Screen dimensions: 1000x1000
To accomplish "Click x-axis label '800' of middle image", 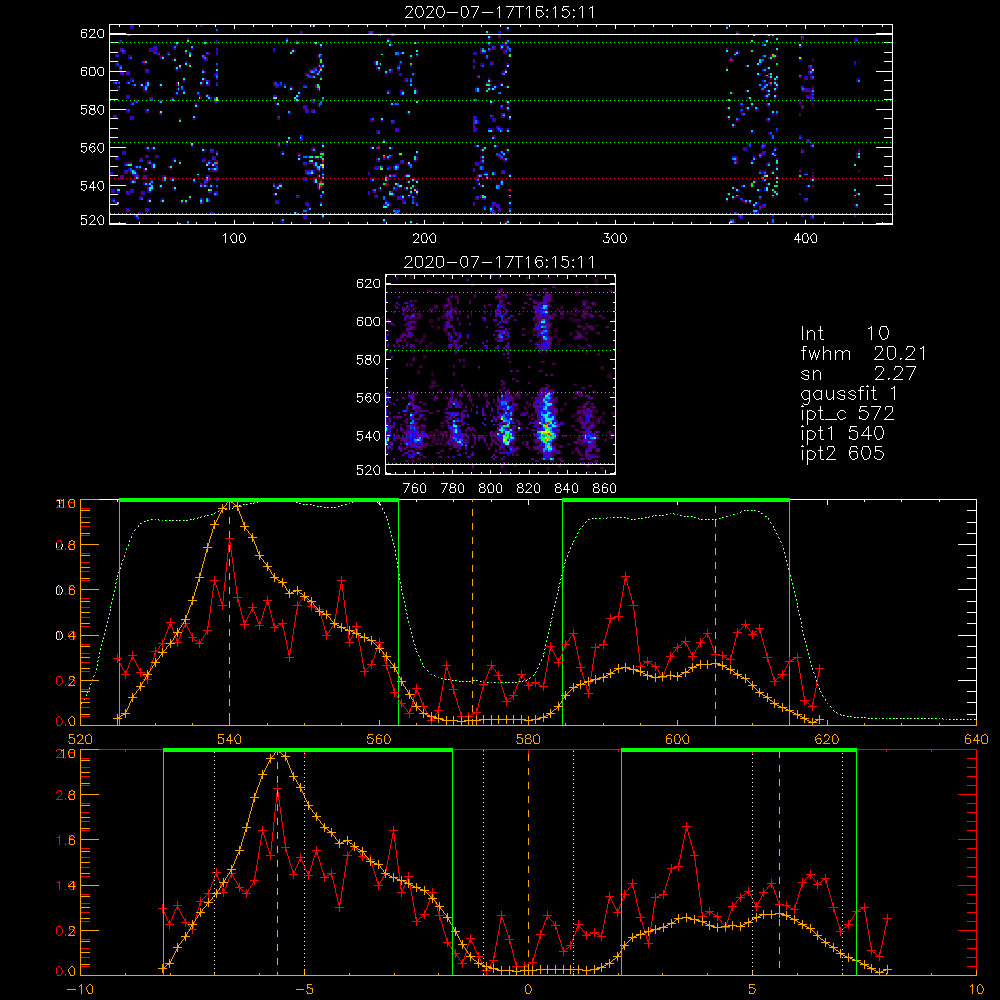I will [490, 489].
